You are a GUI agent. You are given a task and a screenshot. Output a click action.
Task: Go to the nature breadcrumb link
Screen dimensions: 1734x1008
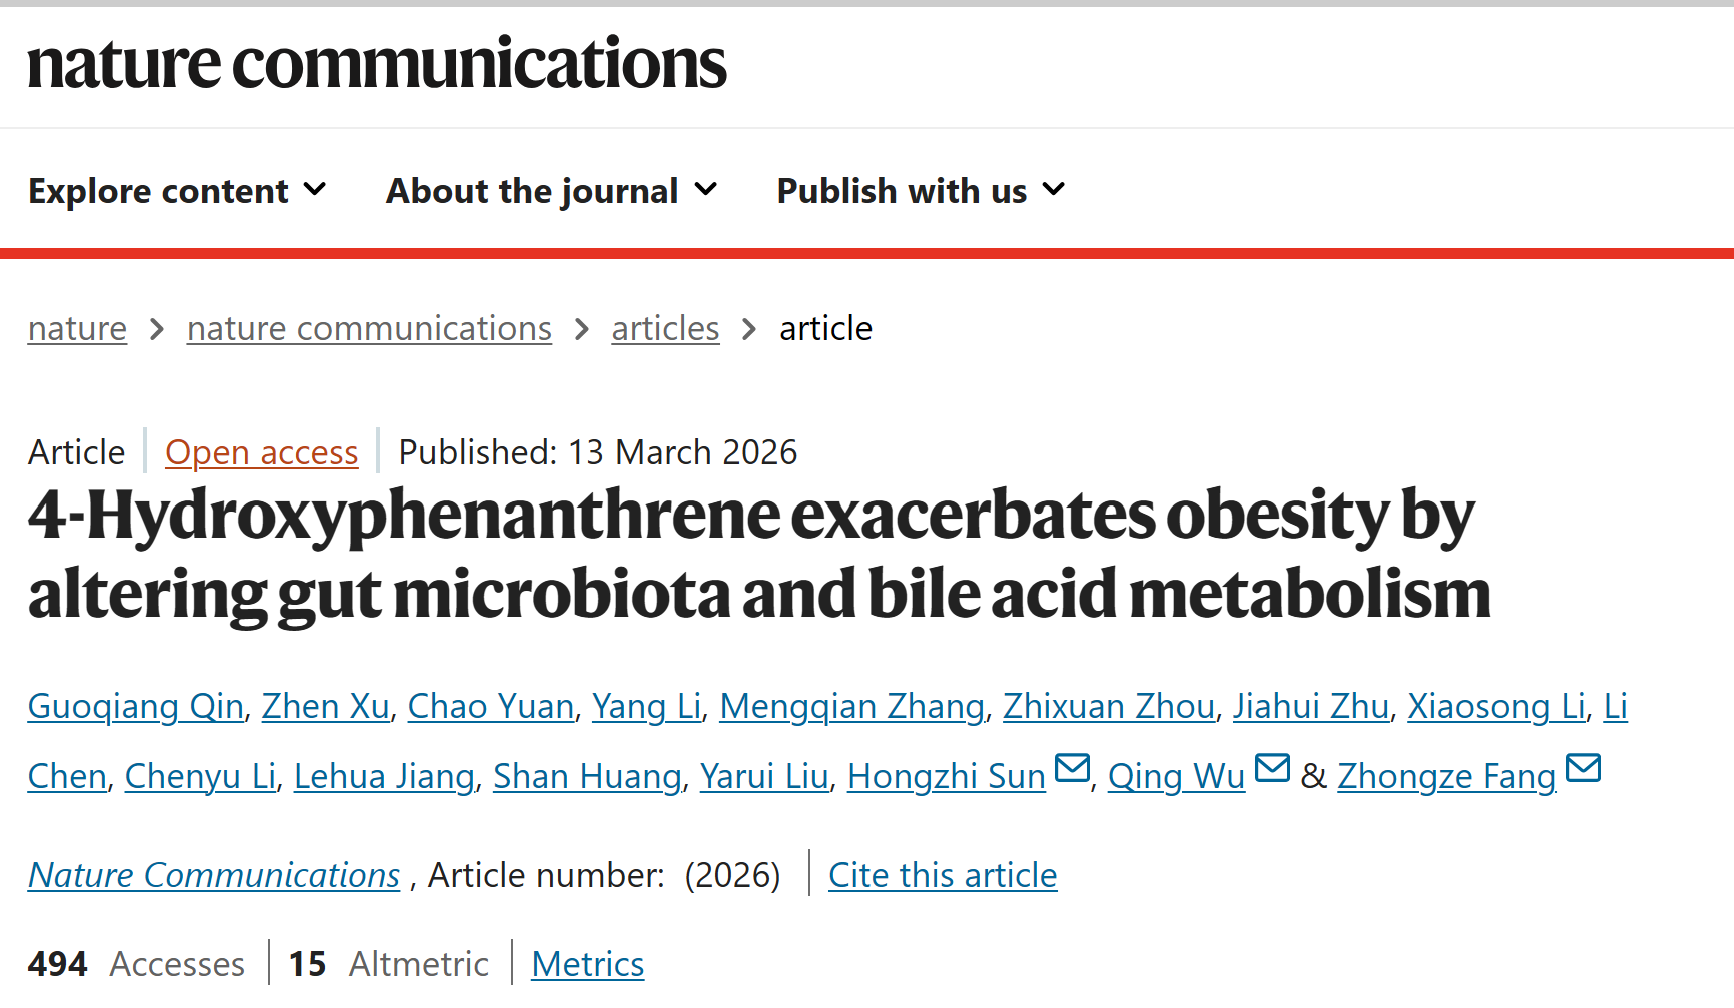tap(77, 328)
